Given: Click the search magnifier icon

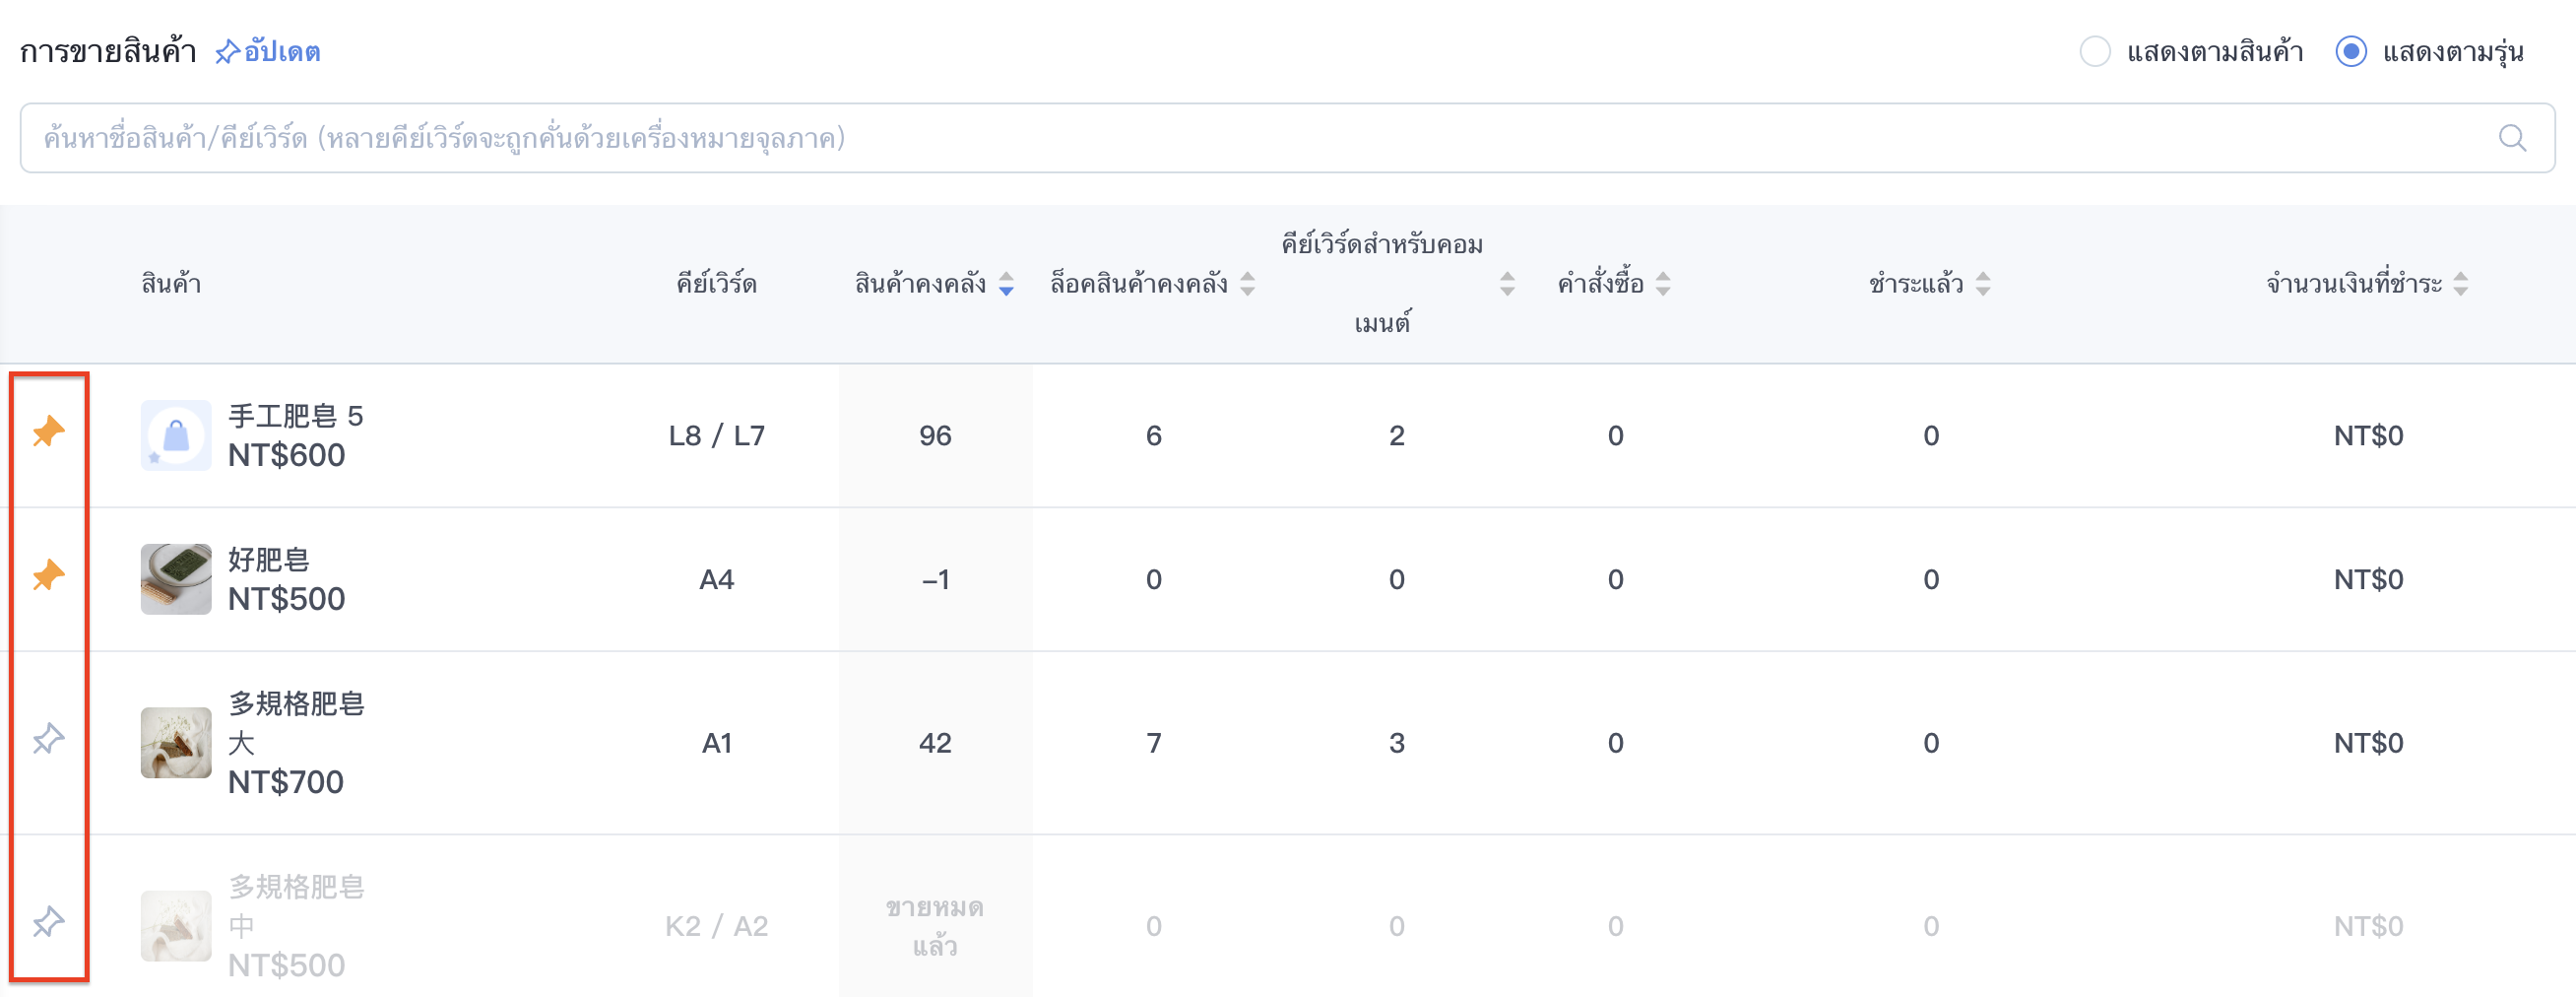Looking at the screenshot, I should pyautogui.click(x=2512, y=138).
